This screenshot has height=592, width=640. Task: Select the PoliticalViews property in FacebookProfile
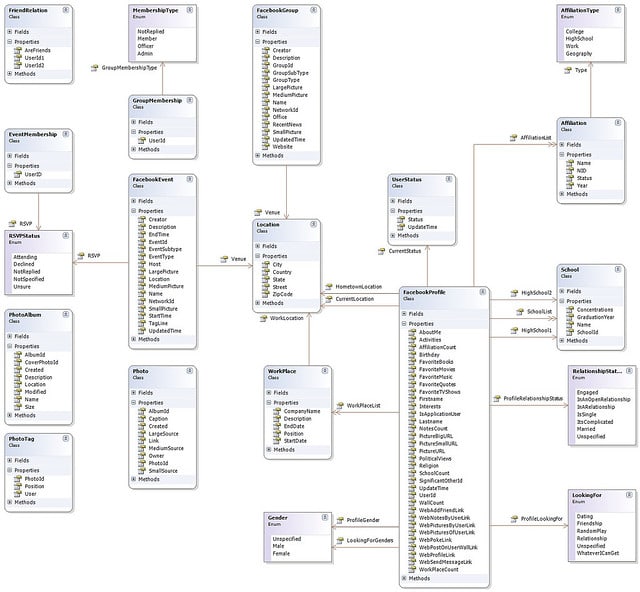[x=436, y=458]
